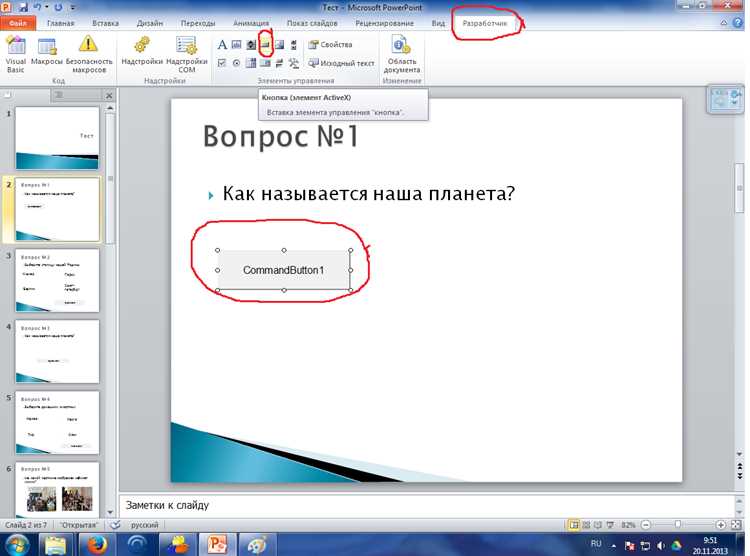The width and height of the screenshot is (750, 556).
Task: Select slide 3 thumbnail in the panel
Action: 57,280
